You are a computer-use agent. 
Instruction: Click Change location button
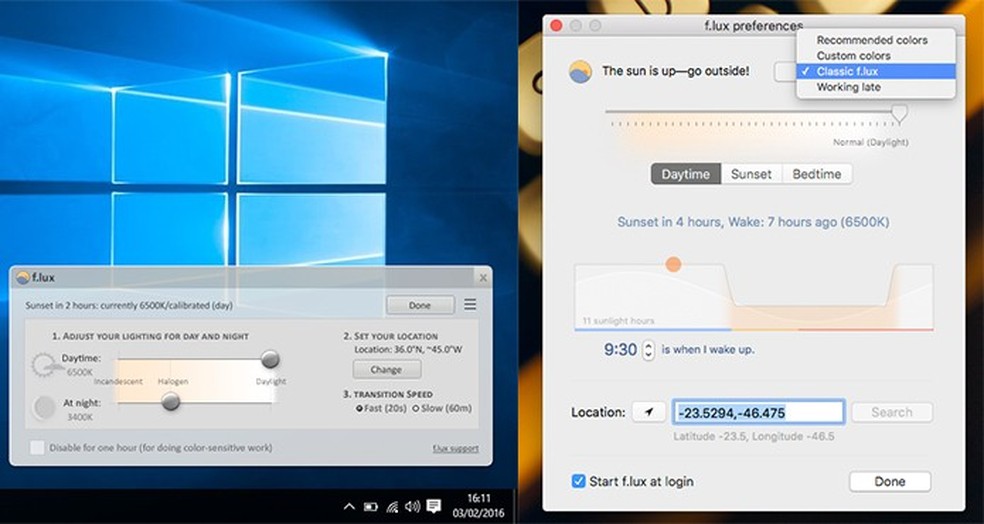(x=387, y=370)
